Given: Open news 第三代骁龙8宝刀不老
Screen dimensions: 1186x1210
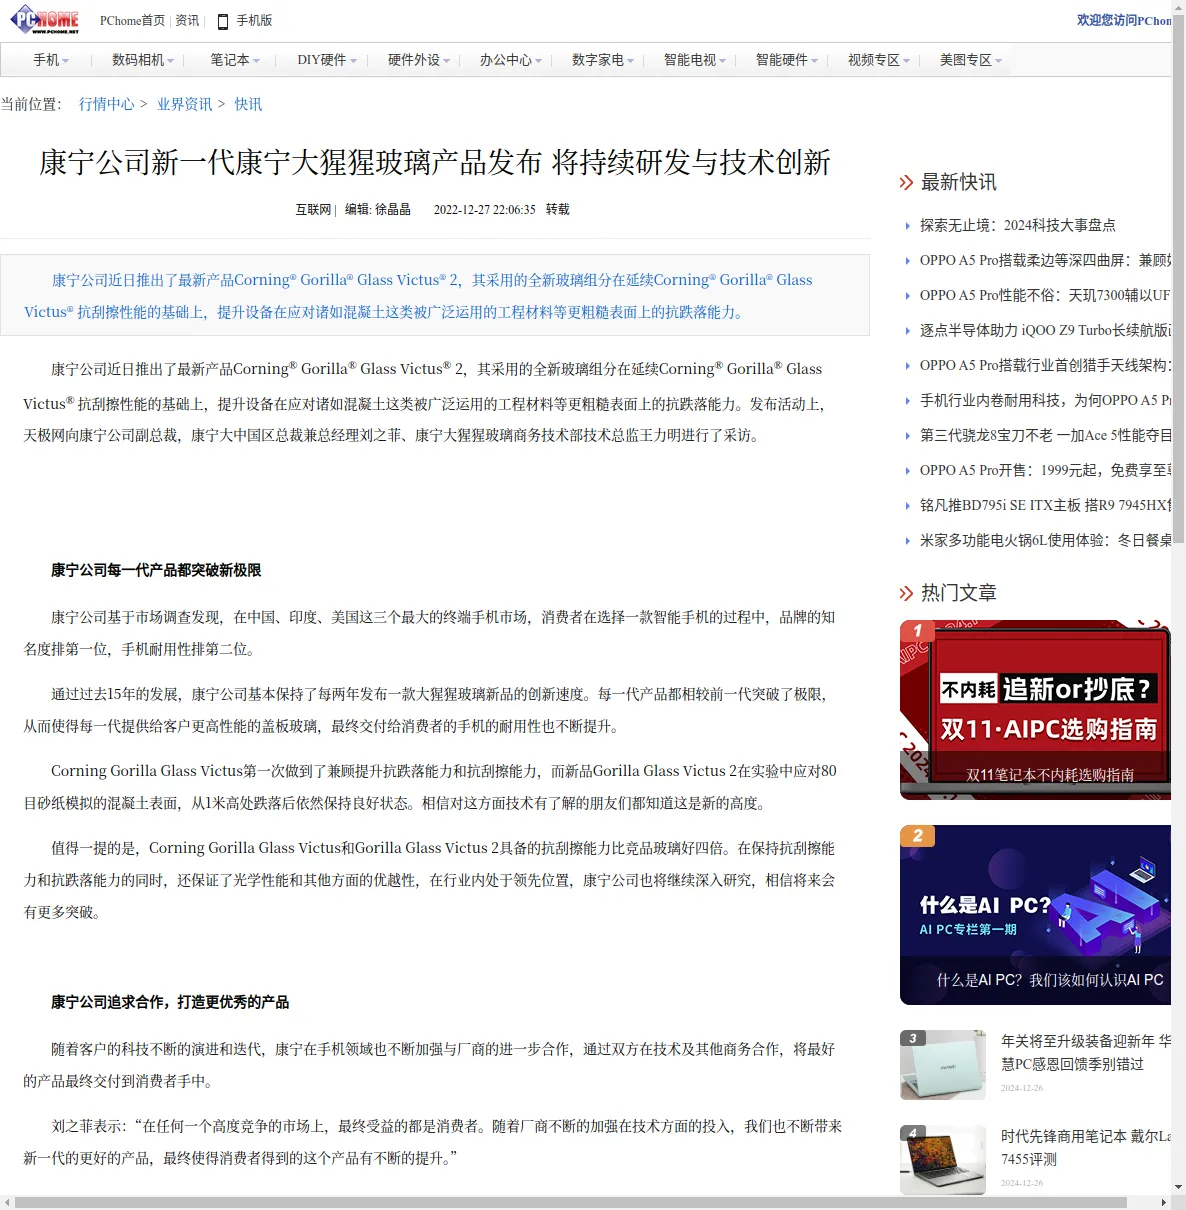Looking at the screenshot, I should (x=1045, y=435).
